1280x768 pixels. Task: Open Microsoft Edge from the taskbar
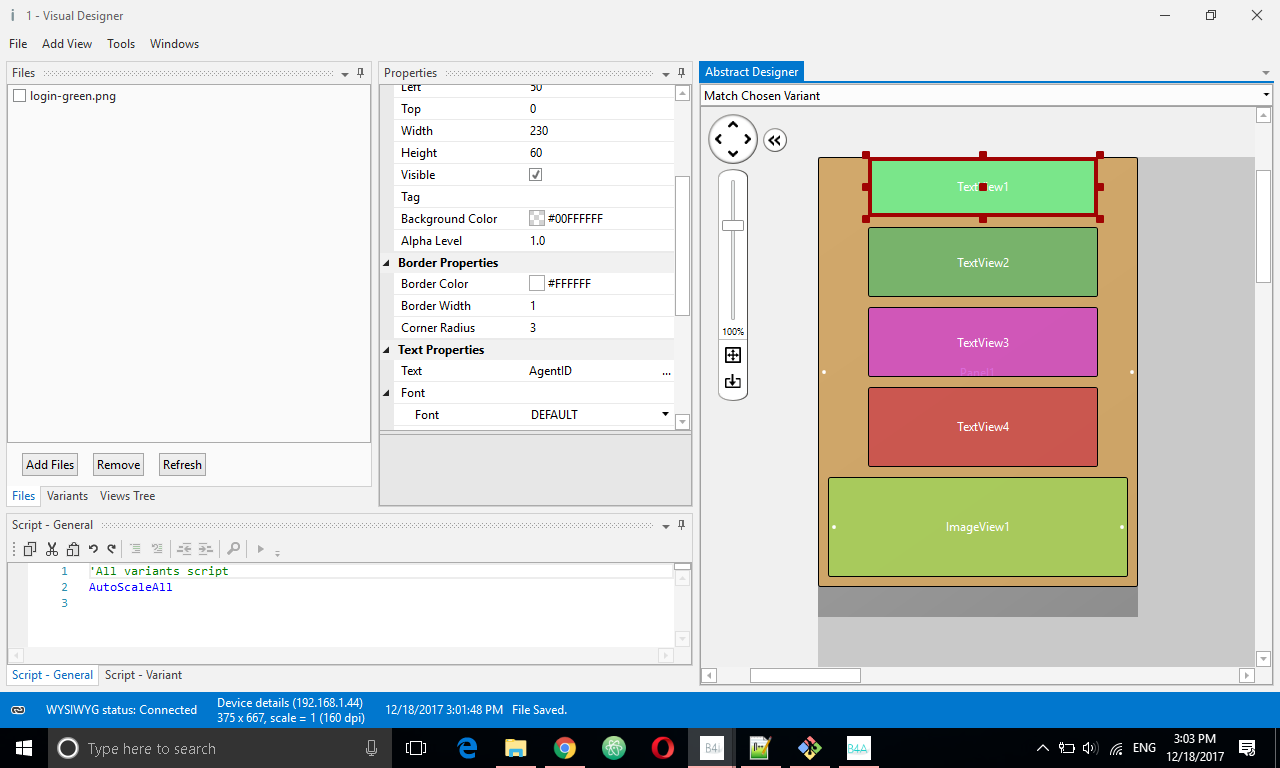(467, 748)
